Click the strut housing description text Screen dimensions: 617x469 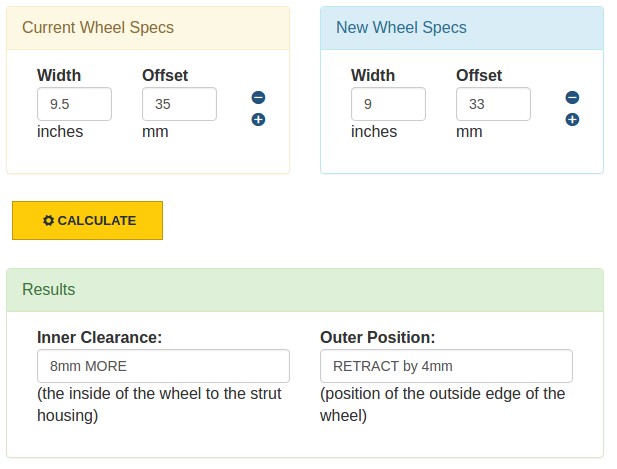click(x=159, y=404)
